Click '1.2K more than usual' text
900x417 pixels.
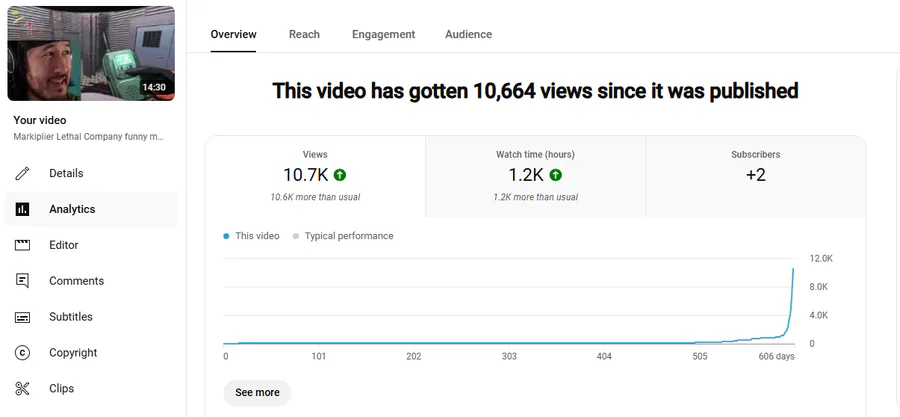[536, 197]
